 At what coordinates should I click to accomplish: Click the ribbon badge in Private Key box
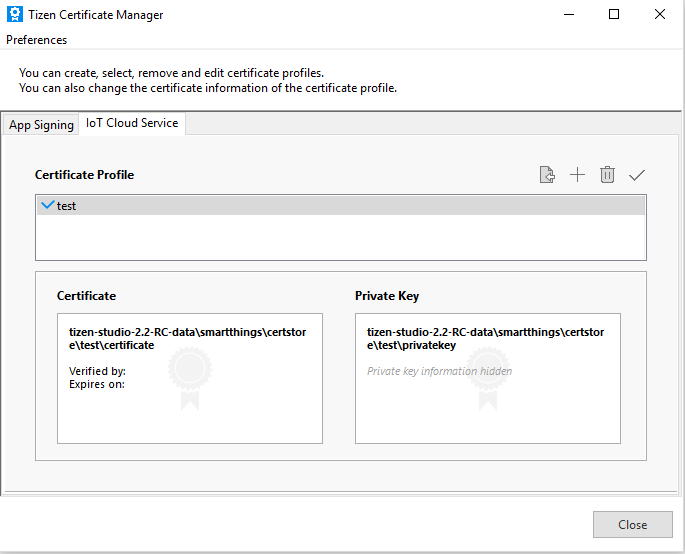click(x=487, y=377)
